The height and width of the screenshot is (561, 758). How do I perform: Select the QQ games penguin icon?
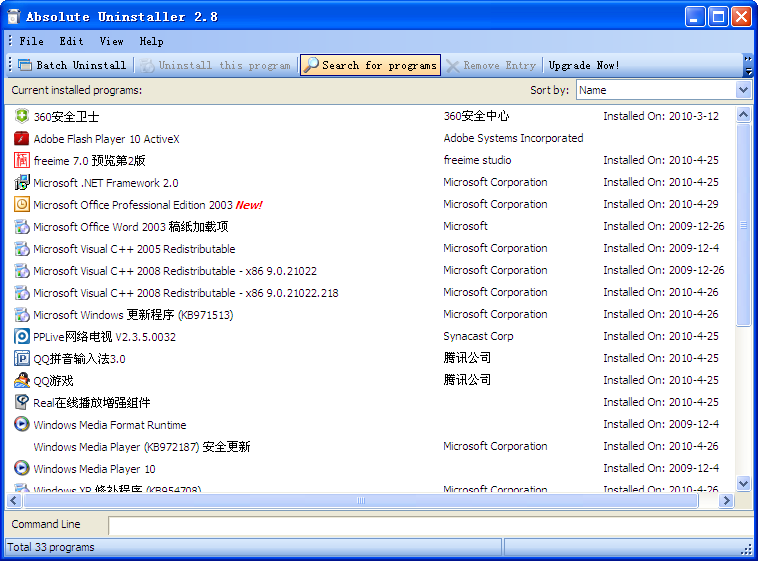(22, 381)
